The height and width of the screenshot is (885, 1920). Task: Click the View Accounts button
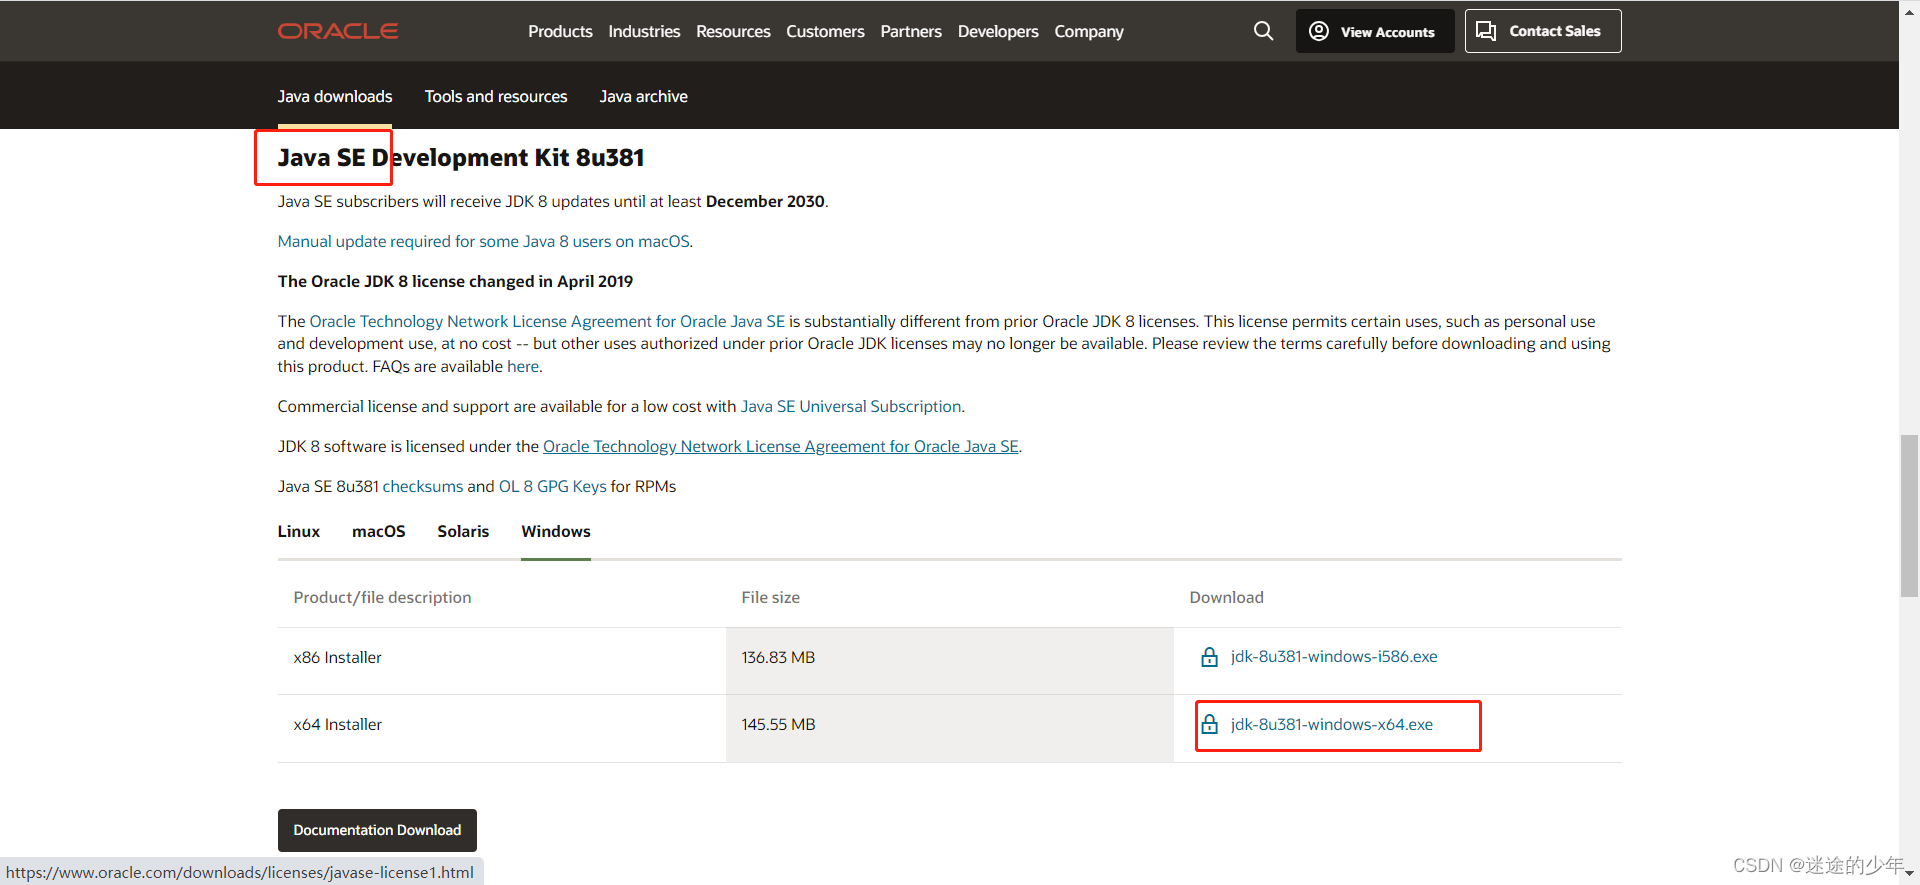(x=1375, y=31)
